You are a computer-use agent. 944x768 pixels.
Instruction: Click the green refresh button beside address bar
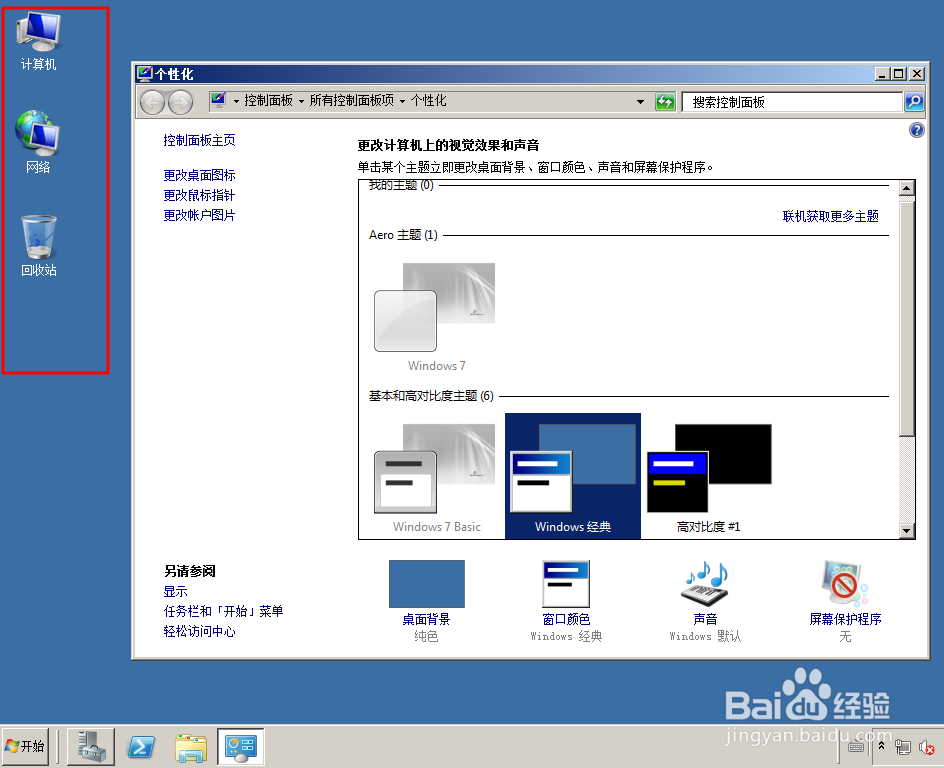(x=665, y=102)
